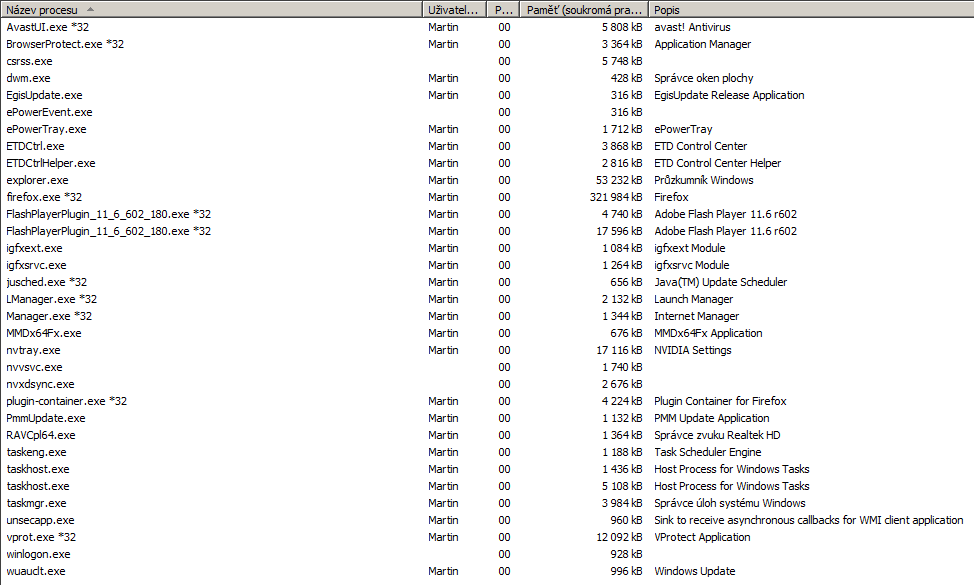Select csrss.exe in the process list
Screen dimensions: 974x585
point(29,61)
